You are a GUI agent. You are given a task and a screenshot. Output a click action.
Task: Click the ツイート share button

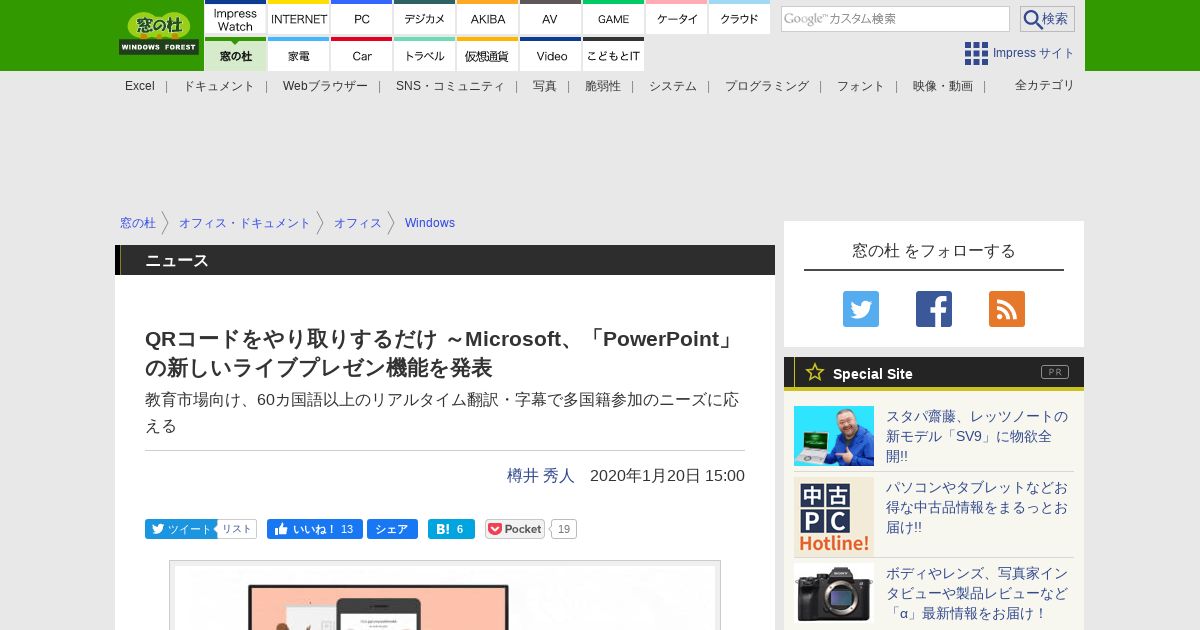tap(181, 529)
